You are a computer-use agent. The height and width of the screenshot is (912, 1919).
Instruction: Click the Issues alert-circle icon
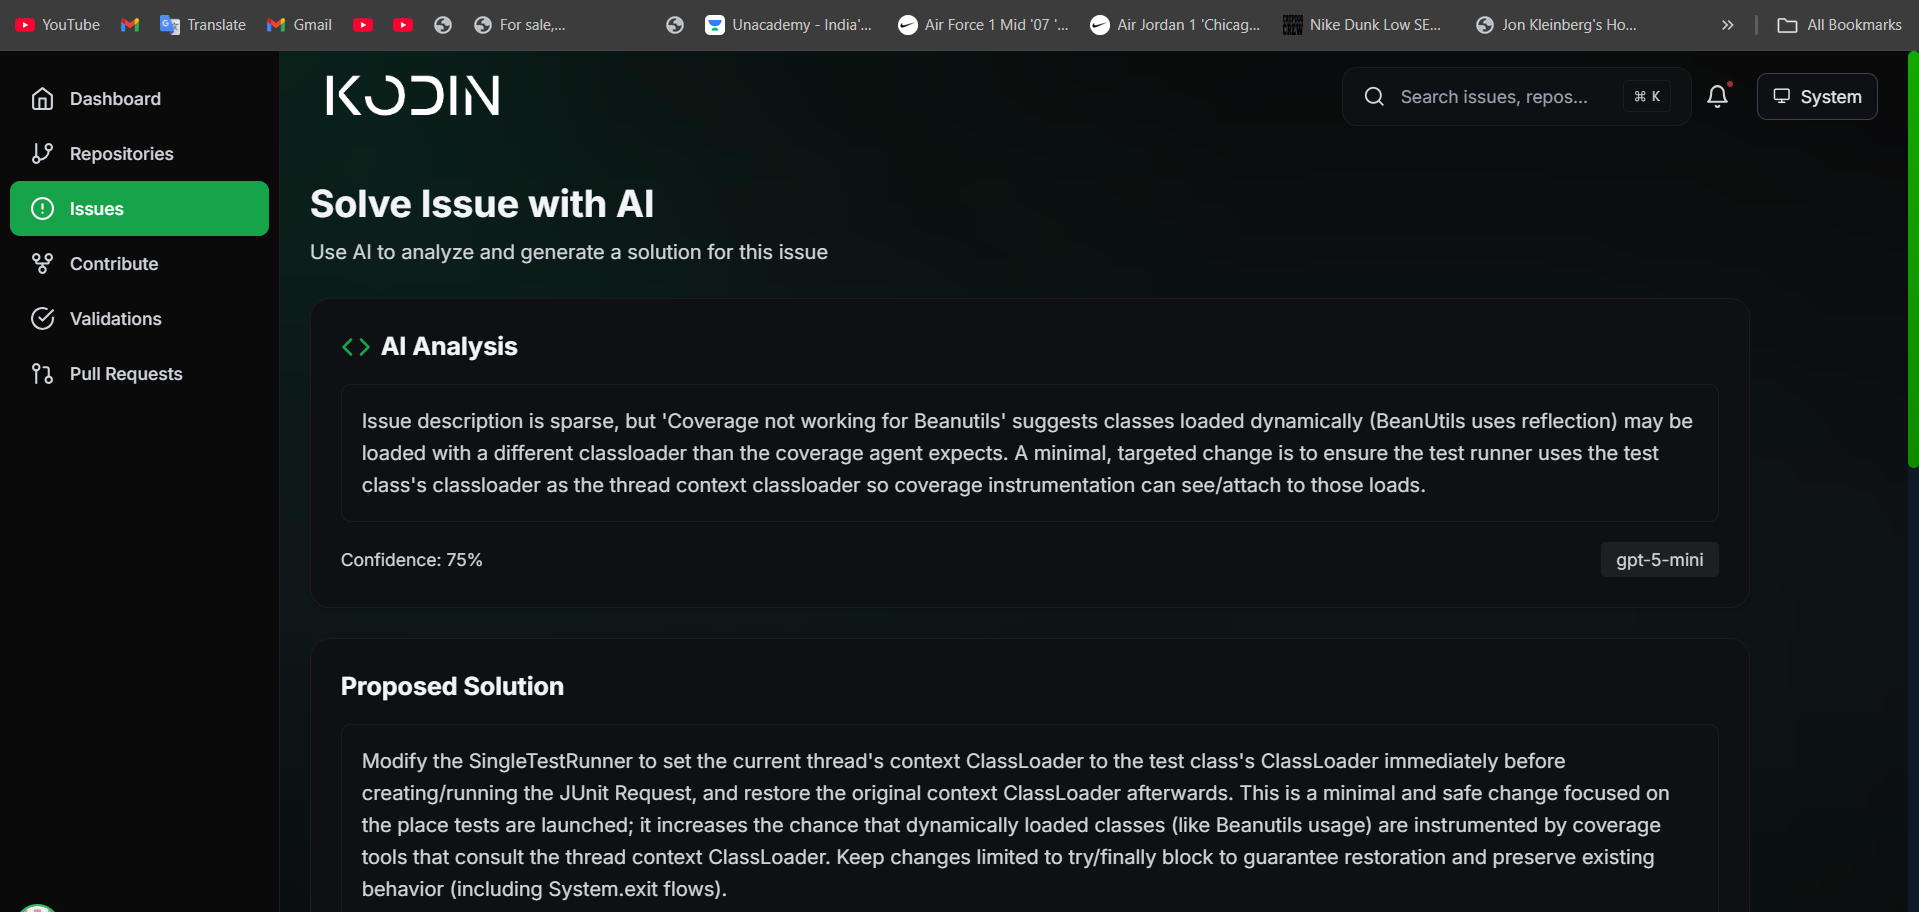42,209
